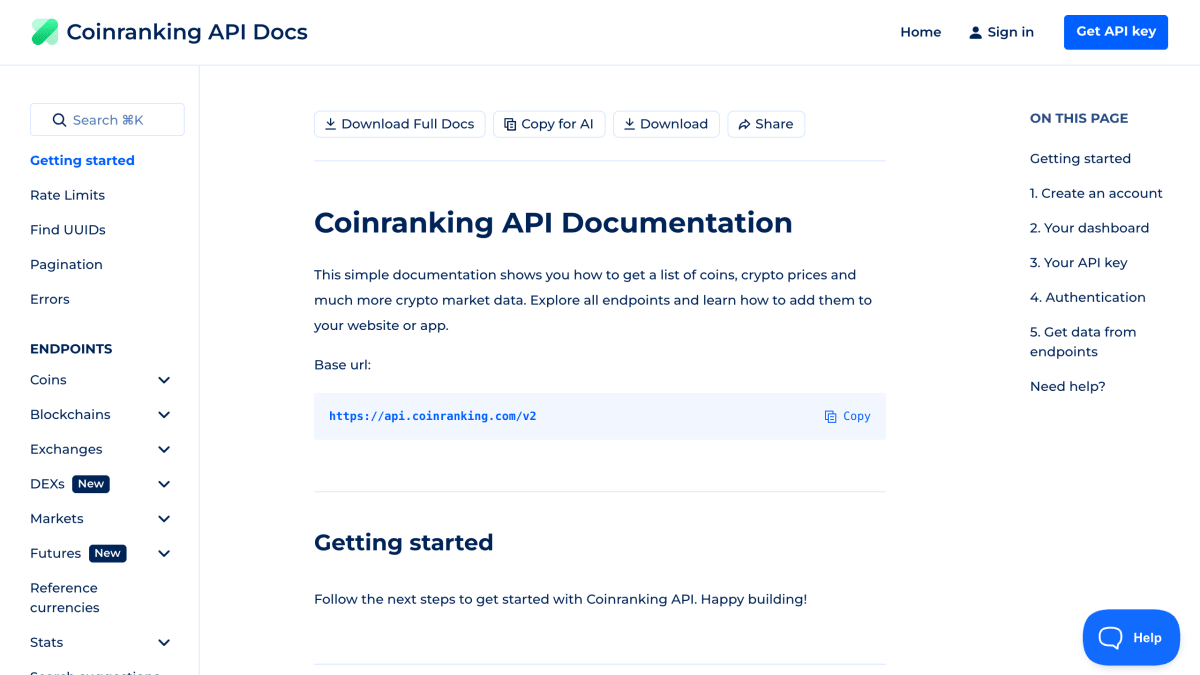
Task: Open Reference currencies in sidebar
Action: point(64,598)
